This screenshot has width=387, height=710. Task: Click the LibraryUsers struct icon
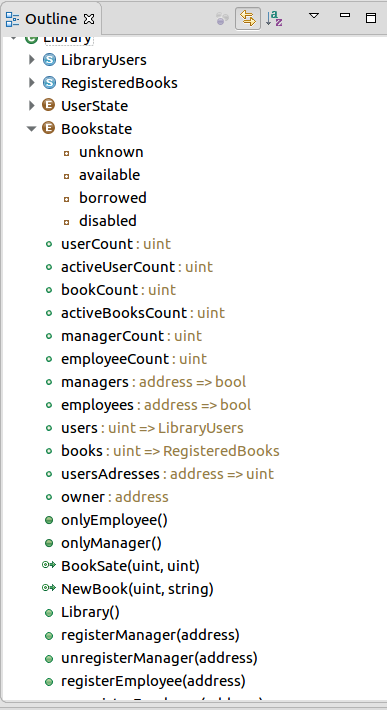tap(49, 59)
